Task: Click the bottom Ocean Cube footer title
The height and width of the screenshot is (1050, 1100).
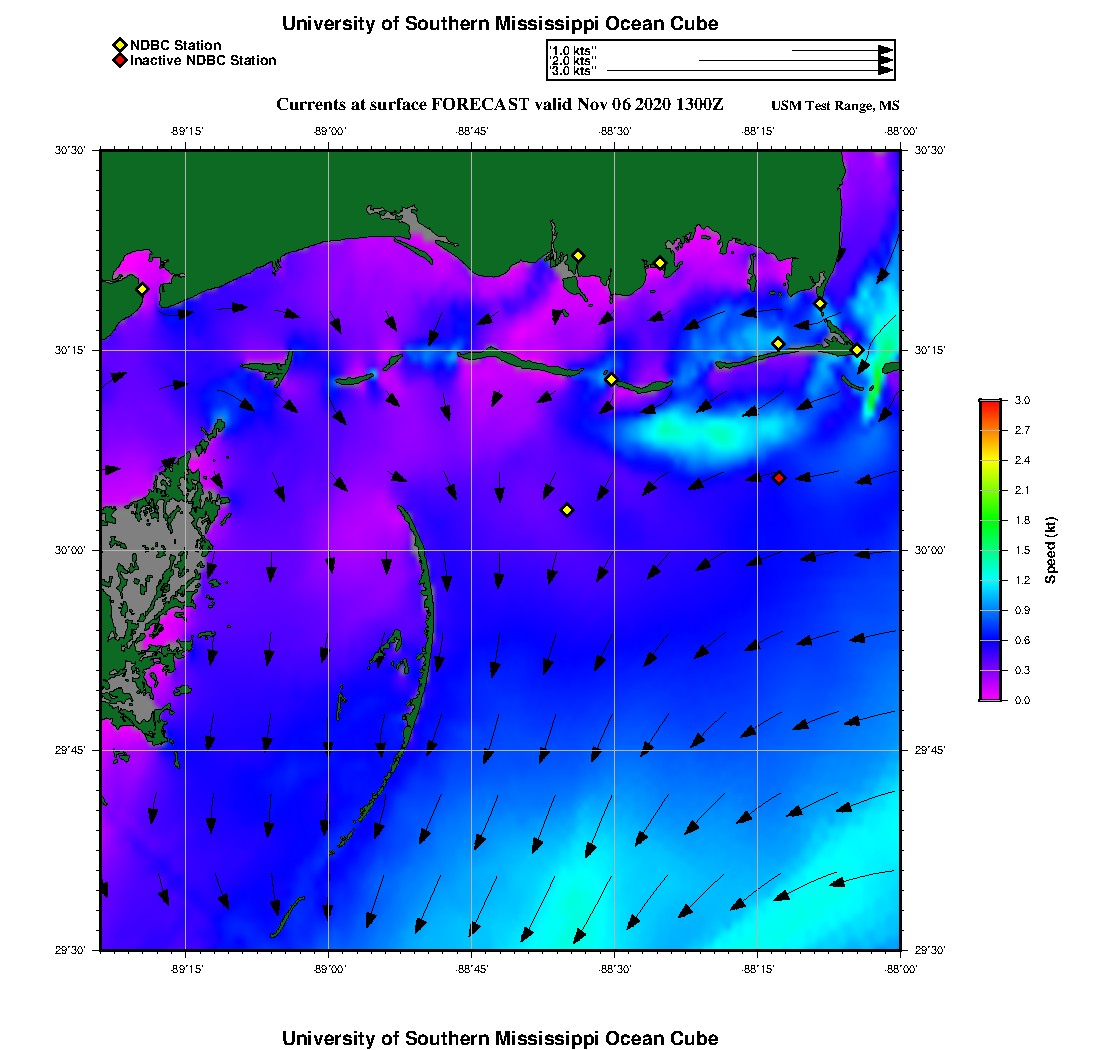Action: click(x=500, y=1038)
